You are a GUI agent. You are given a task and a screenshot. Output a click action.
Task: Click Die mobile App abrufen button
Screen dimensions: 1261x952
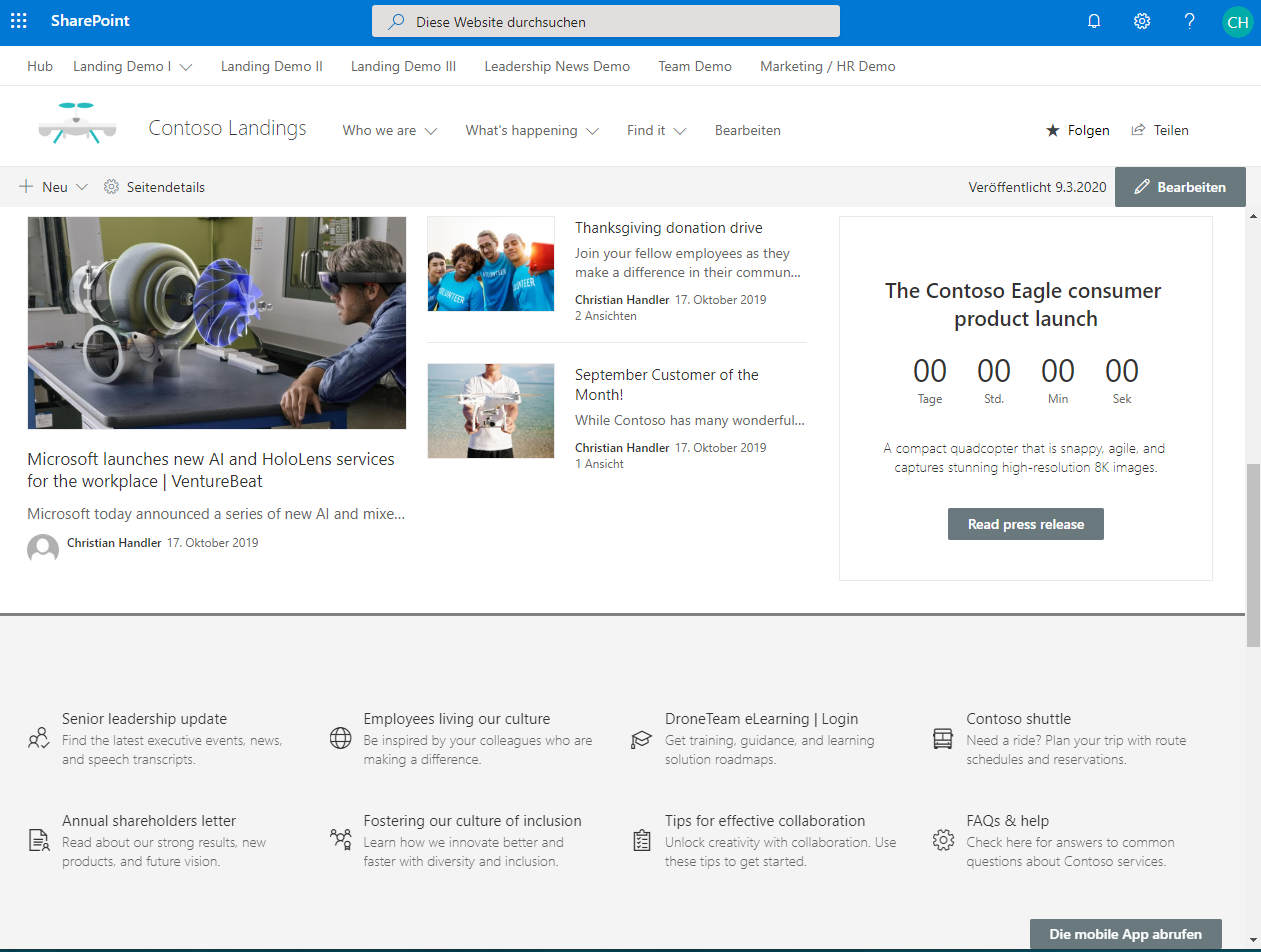[x=1125, y=934]
